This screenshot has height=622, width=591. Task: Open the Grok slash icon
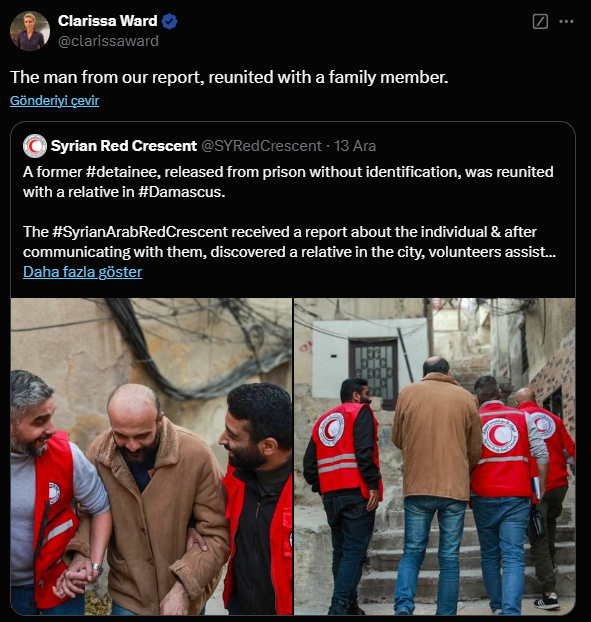[x=540, y=21]
